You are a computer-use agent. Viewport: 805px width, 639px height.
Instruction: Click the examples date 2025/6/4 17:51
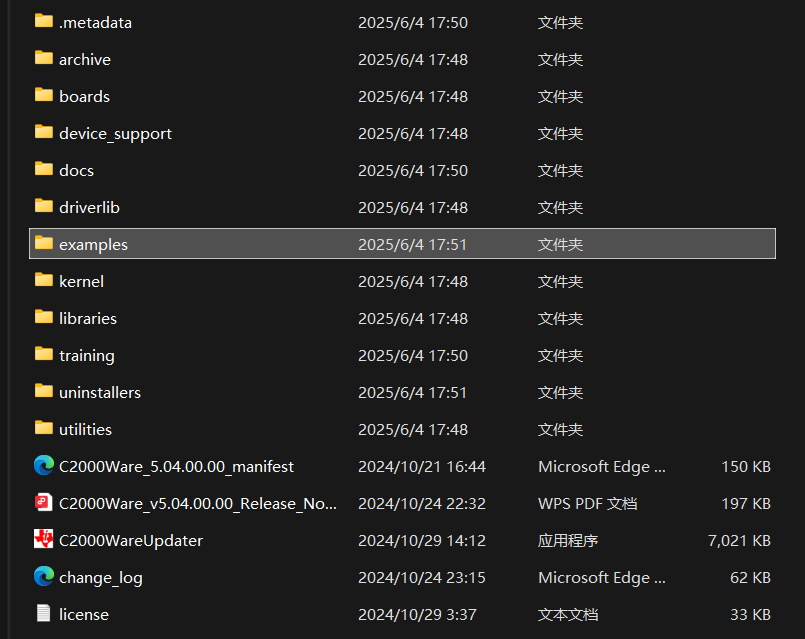click(413, 245)
